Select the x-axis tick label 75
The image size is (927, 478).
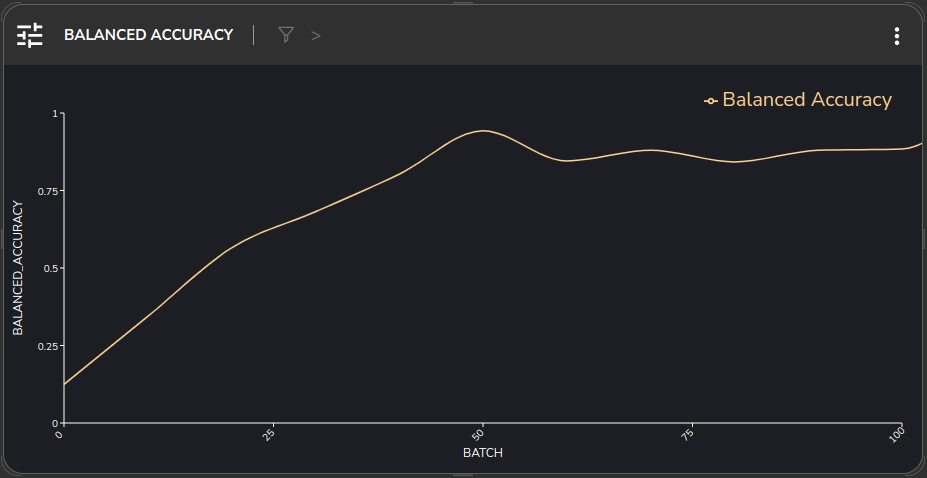[x=688, y=434]
